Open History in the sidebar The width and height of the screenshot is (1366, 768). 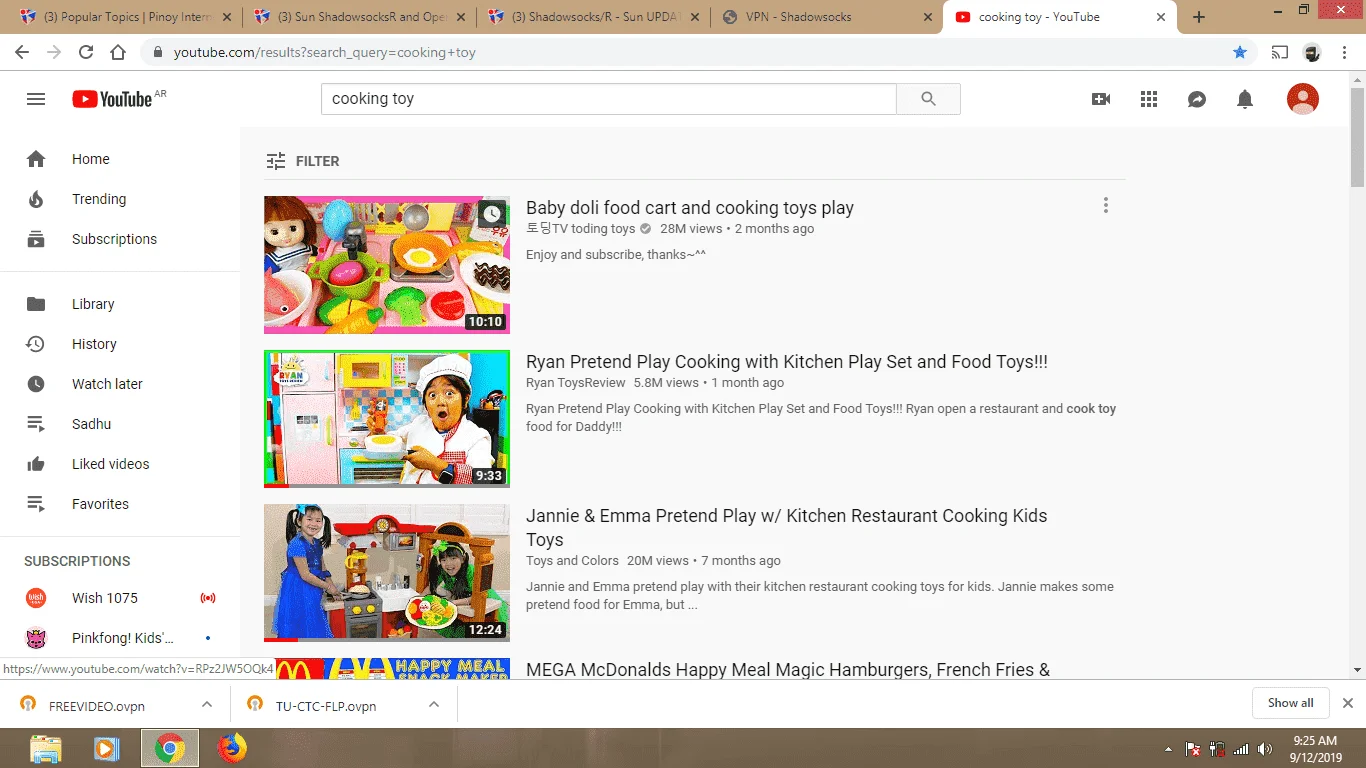[120, 344]
